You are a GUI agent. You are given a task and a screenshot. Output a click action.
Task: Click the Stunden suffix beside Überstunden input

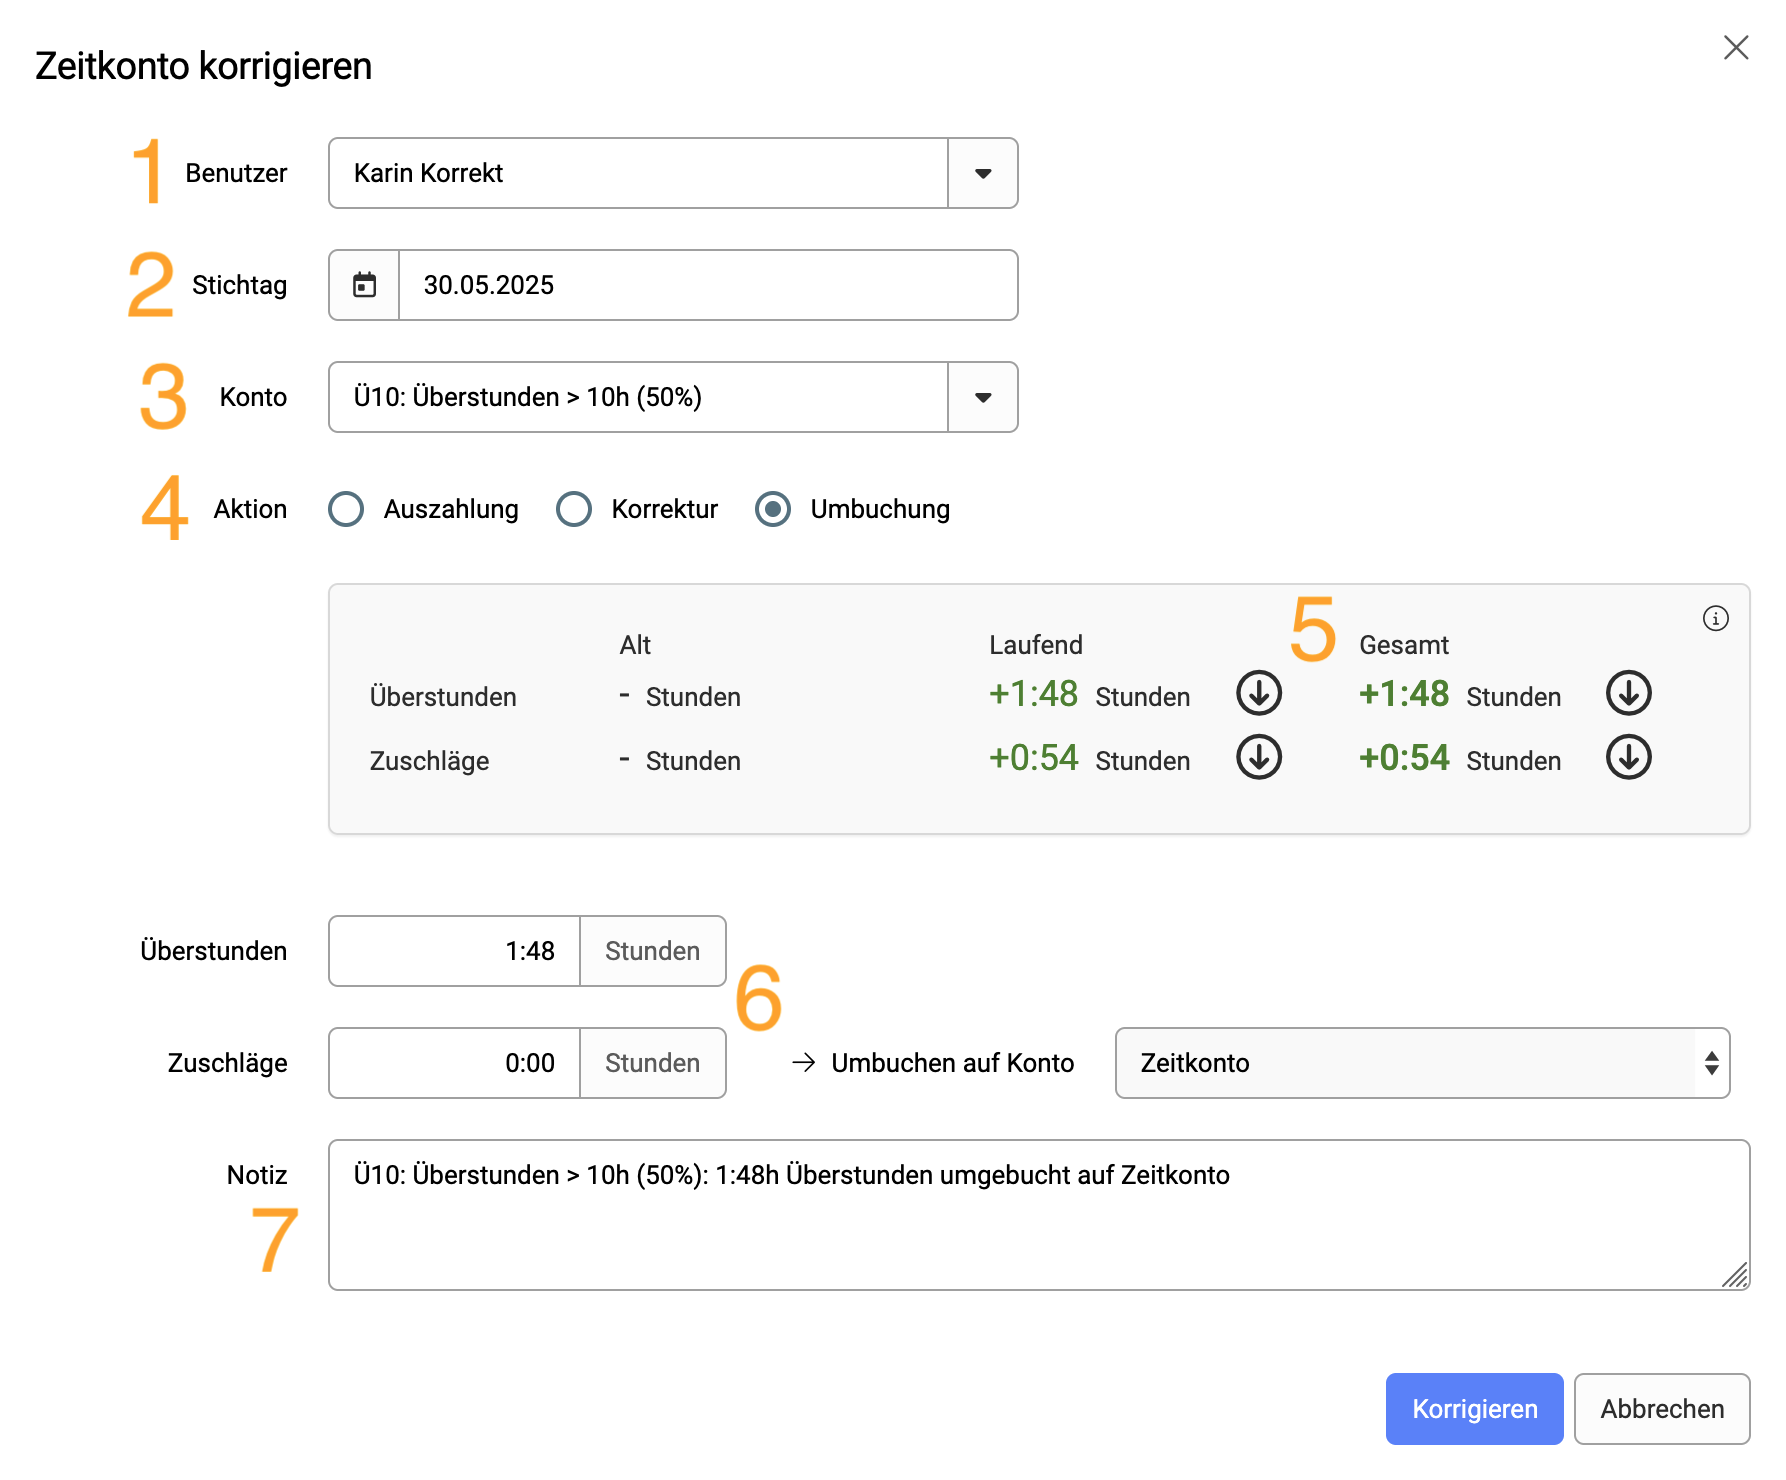(652, 951)
